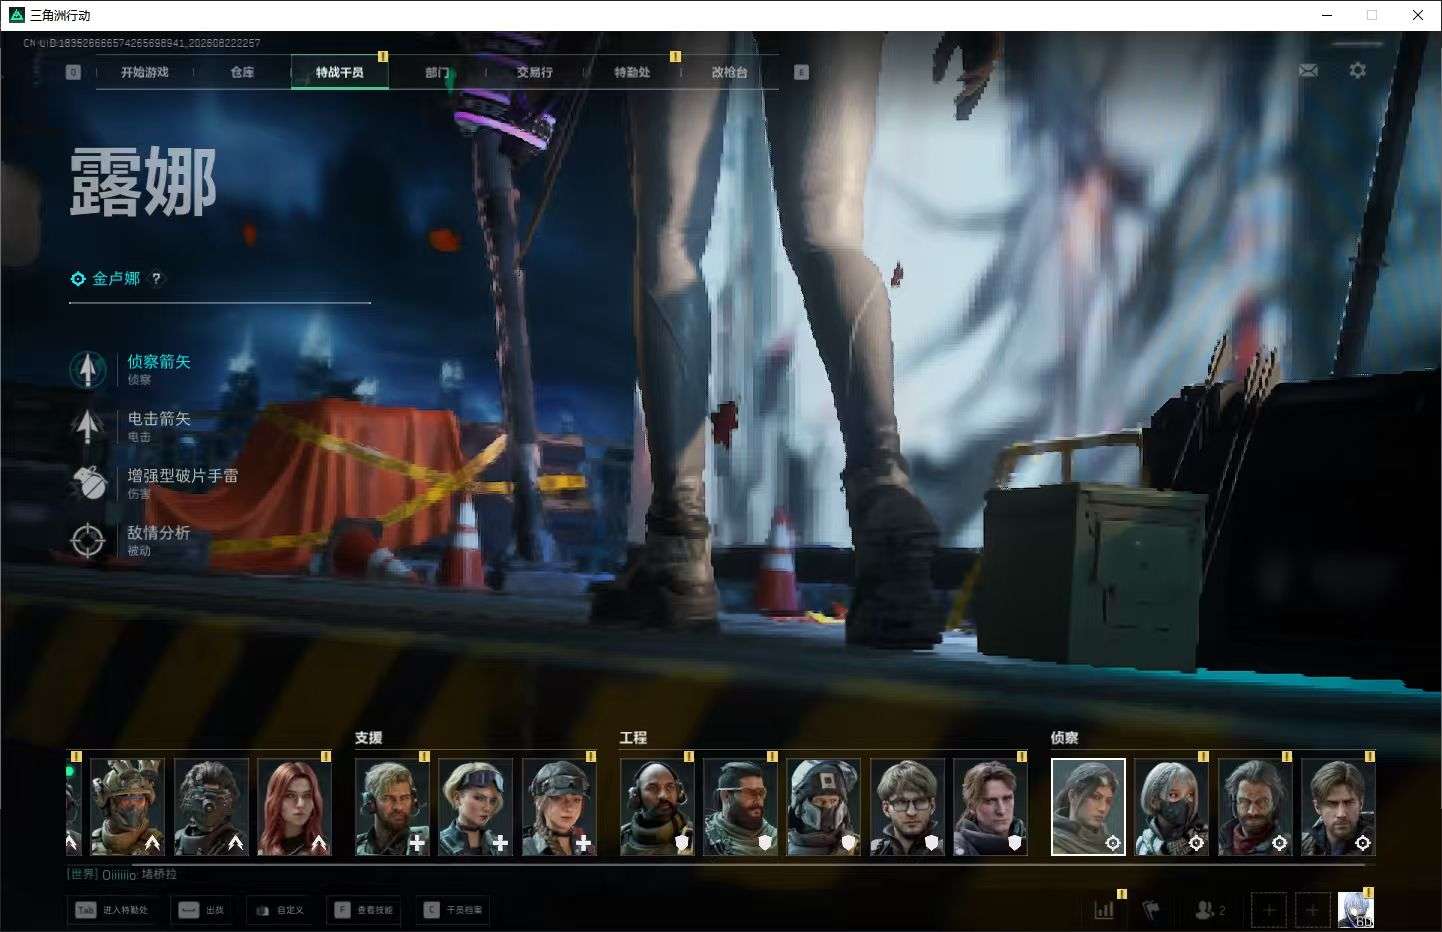This screenshot has width=1442, height=932.
Task: Click the 查看技能 view skills button
Action: click(x=363, y=910)
